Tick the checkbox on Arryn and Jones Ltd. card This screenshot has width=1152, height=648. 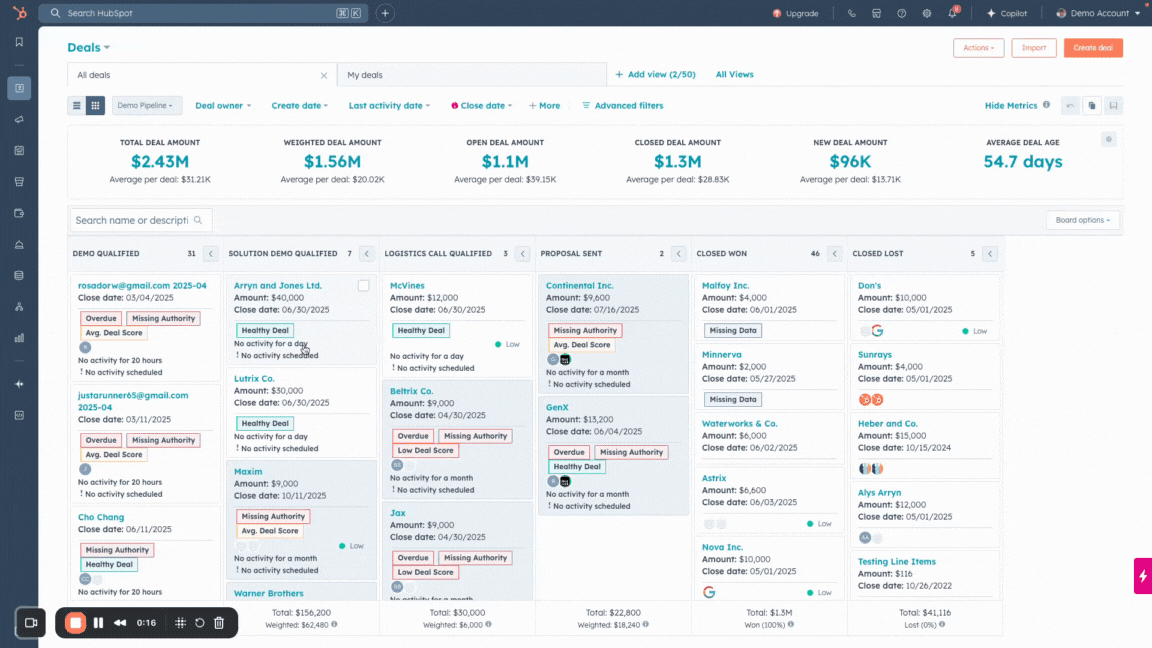[364, 286]
